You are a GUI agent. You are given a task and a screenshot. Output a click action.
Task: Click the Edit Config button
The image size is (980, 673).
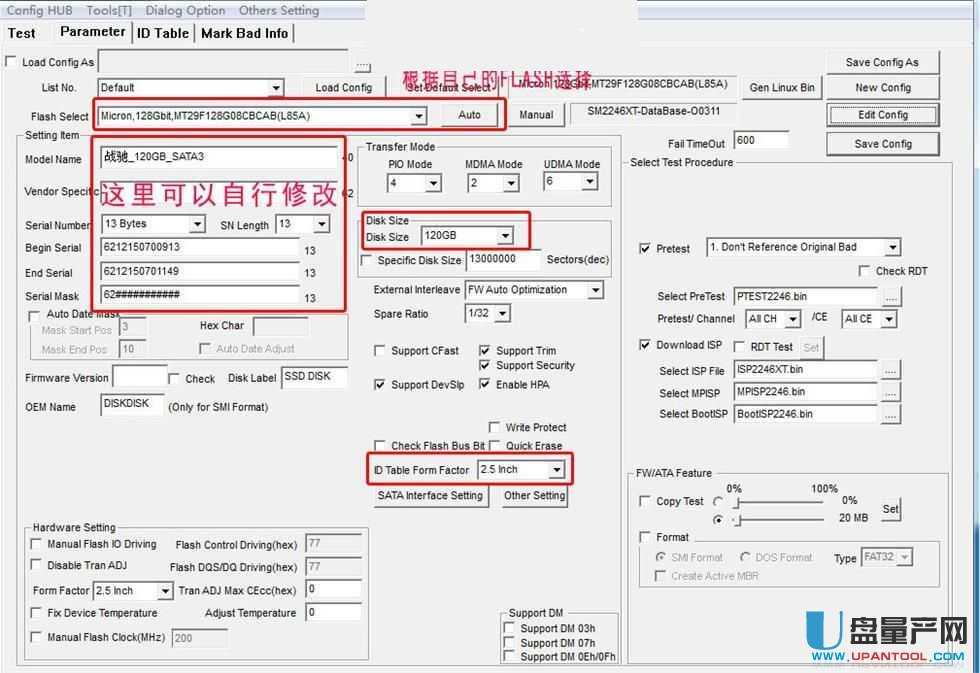point(882,115)
